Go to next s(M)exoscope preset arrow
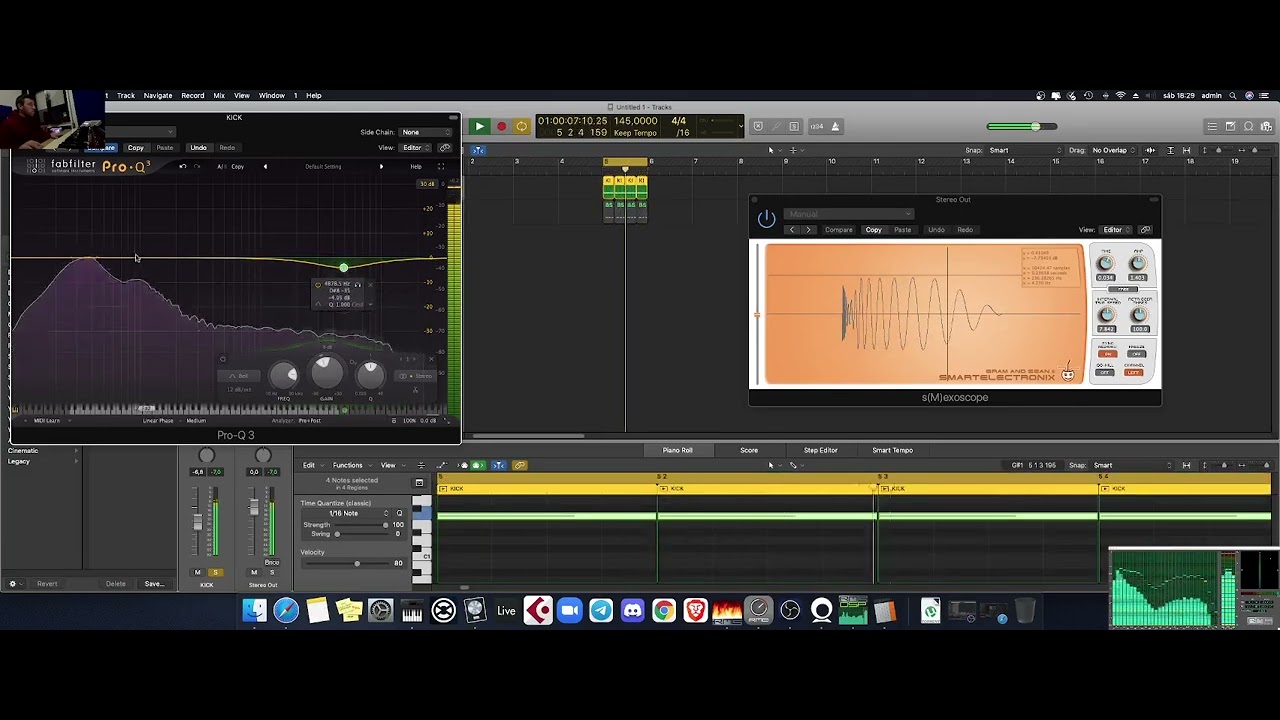 coord(808,230)
